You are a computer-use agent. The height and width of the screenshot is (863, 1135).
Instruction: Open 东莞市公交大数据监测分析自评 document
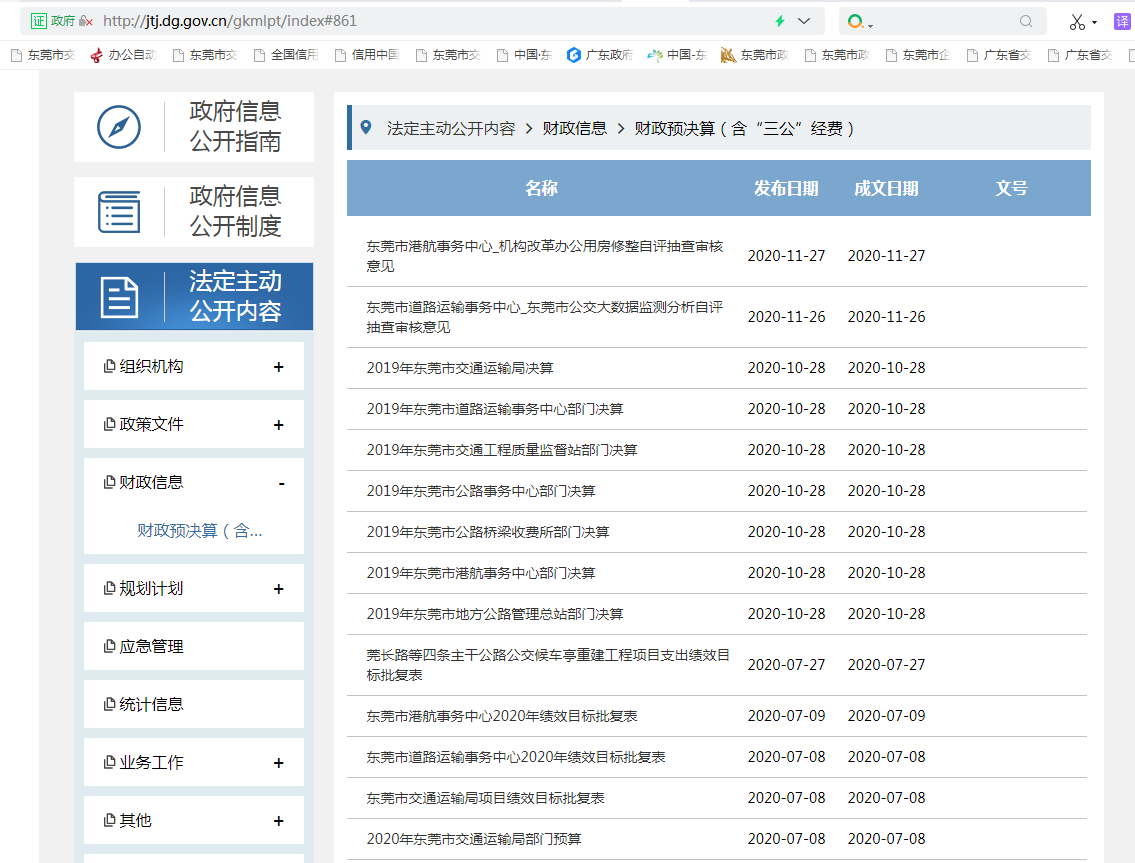pos(544,317)
